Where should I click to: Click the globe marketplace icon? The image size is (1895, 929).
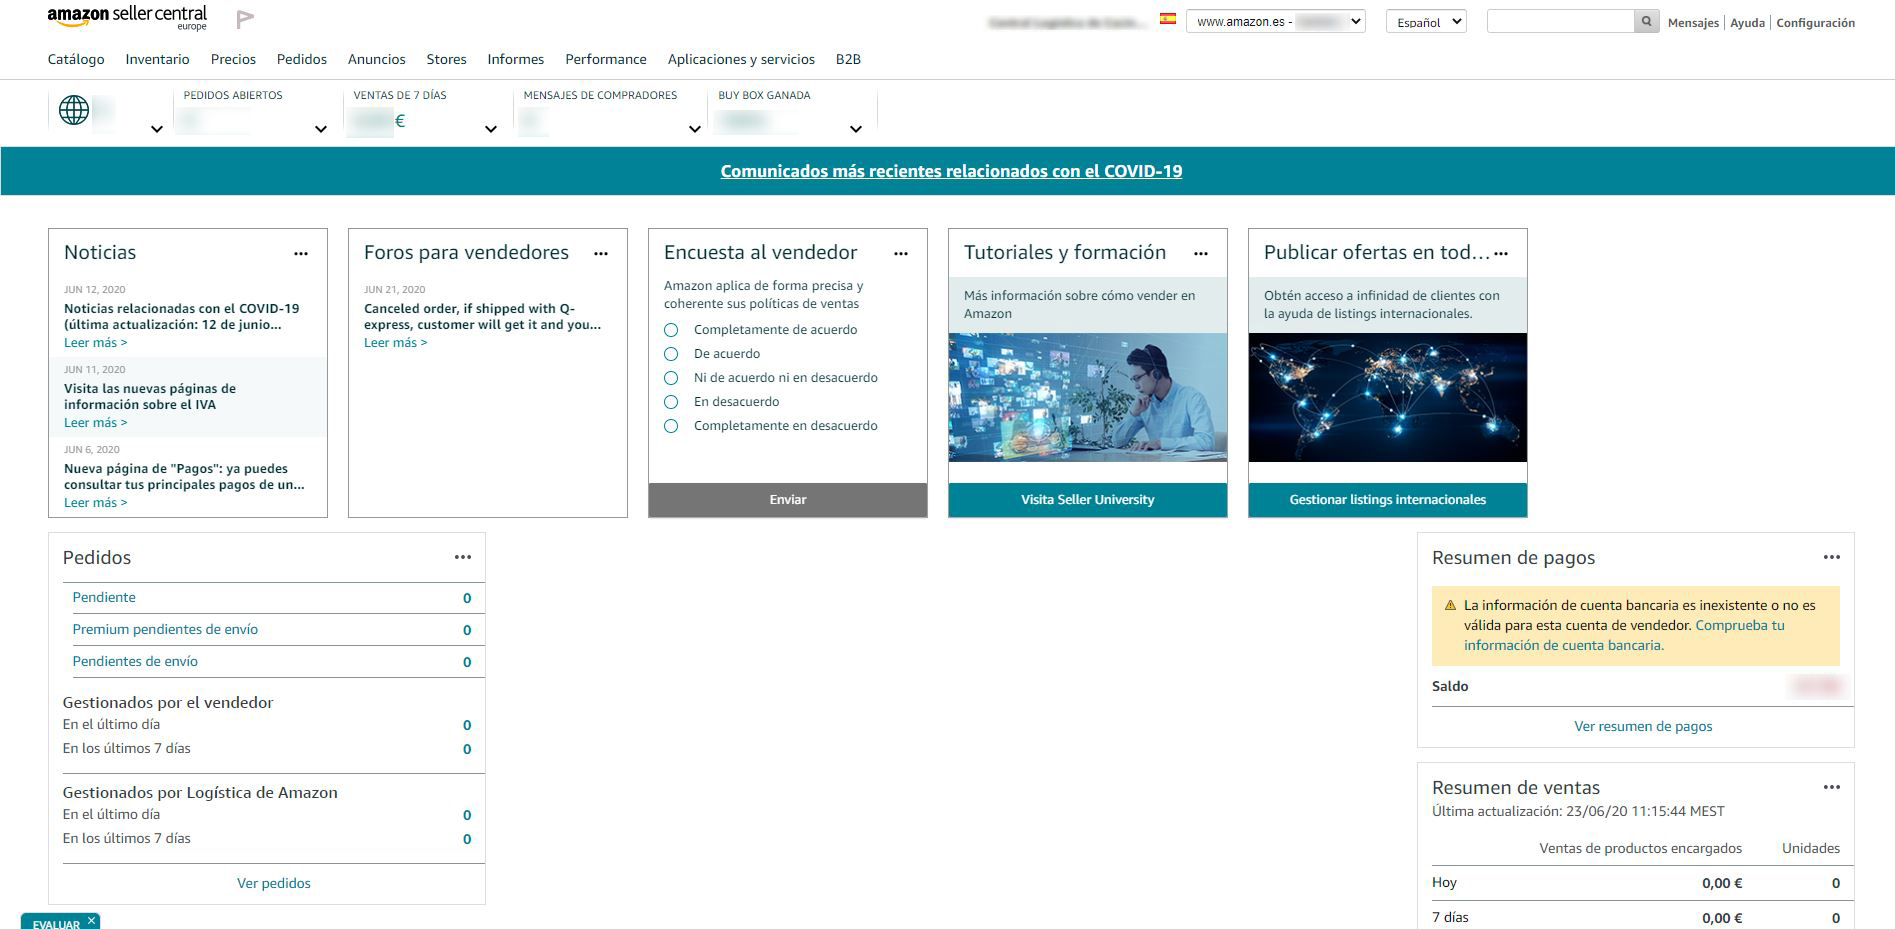[x=74, y=110]
